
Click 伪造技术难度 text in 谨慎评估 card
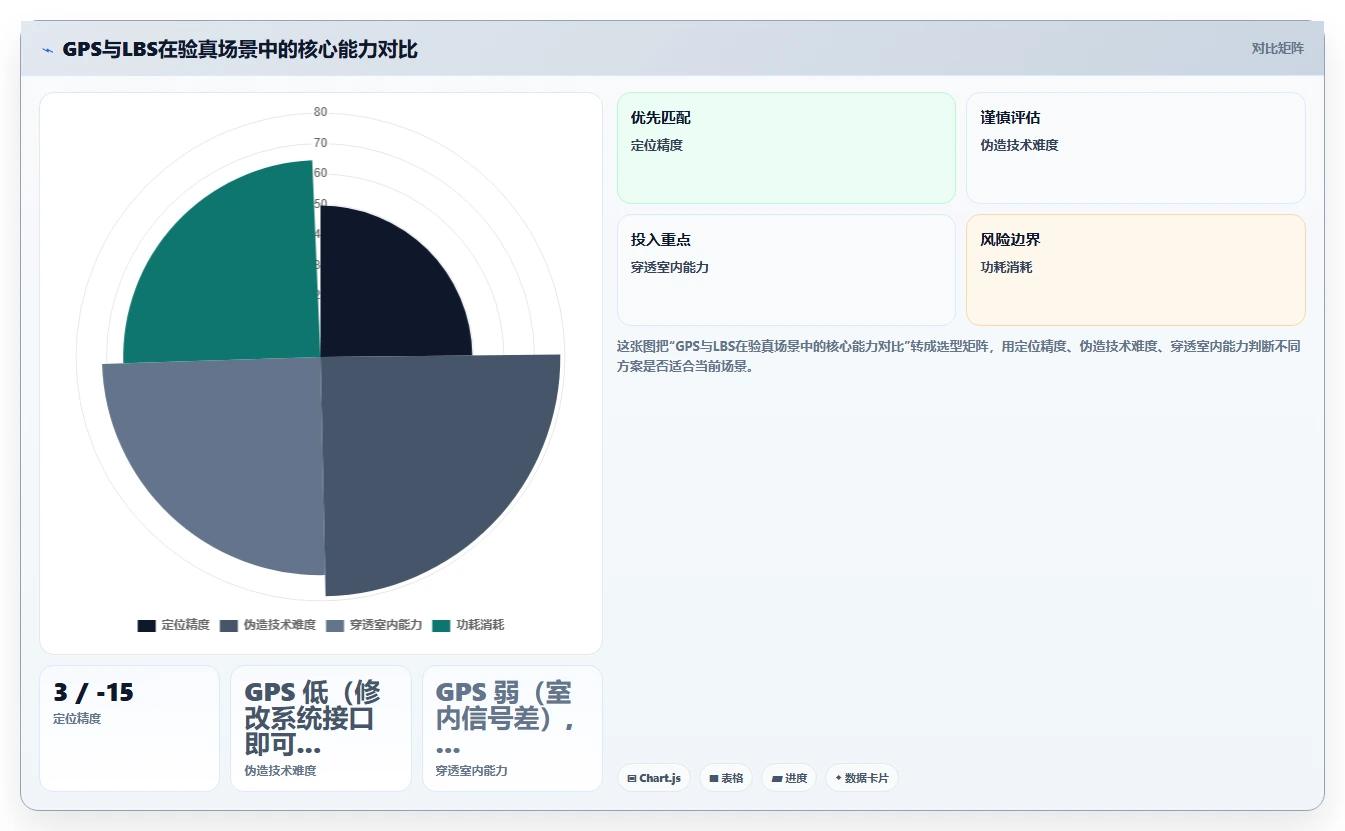tap(1019, 145)
